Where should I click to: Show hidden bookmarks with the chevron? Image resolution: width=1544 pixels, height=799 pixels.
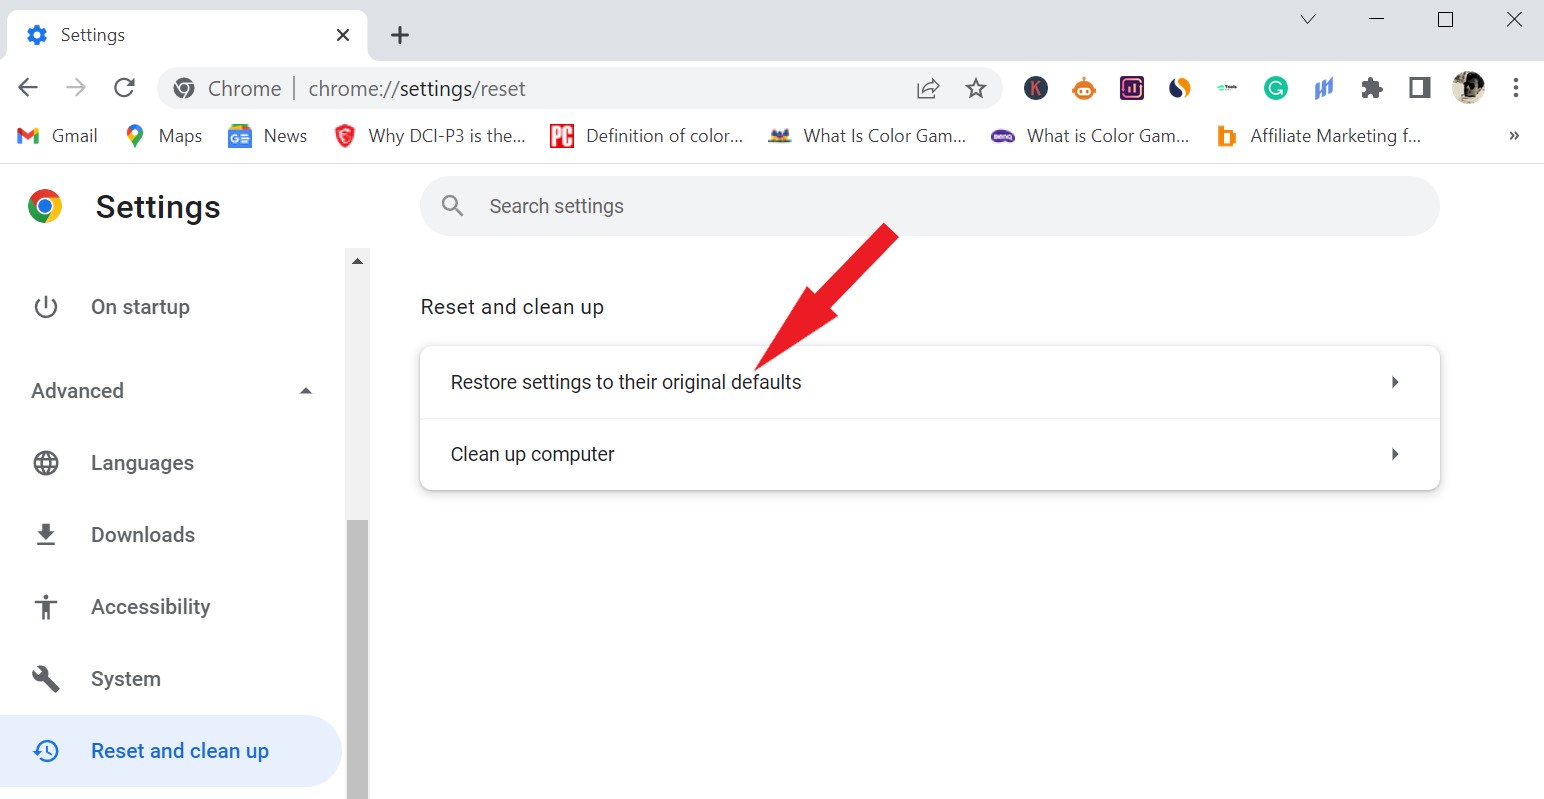tap(1514, 135)
